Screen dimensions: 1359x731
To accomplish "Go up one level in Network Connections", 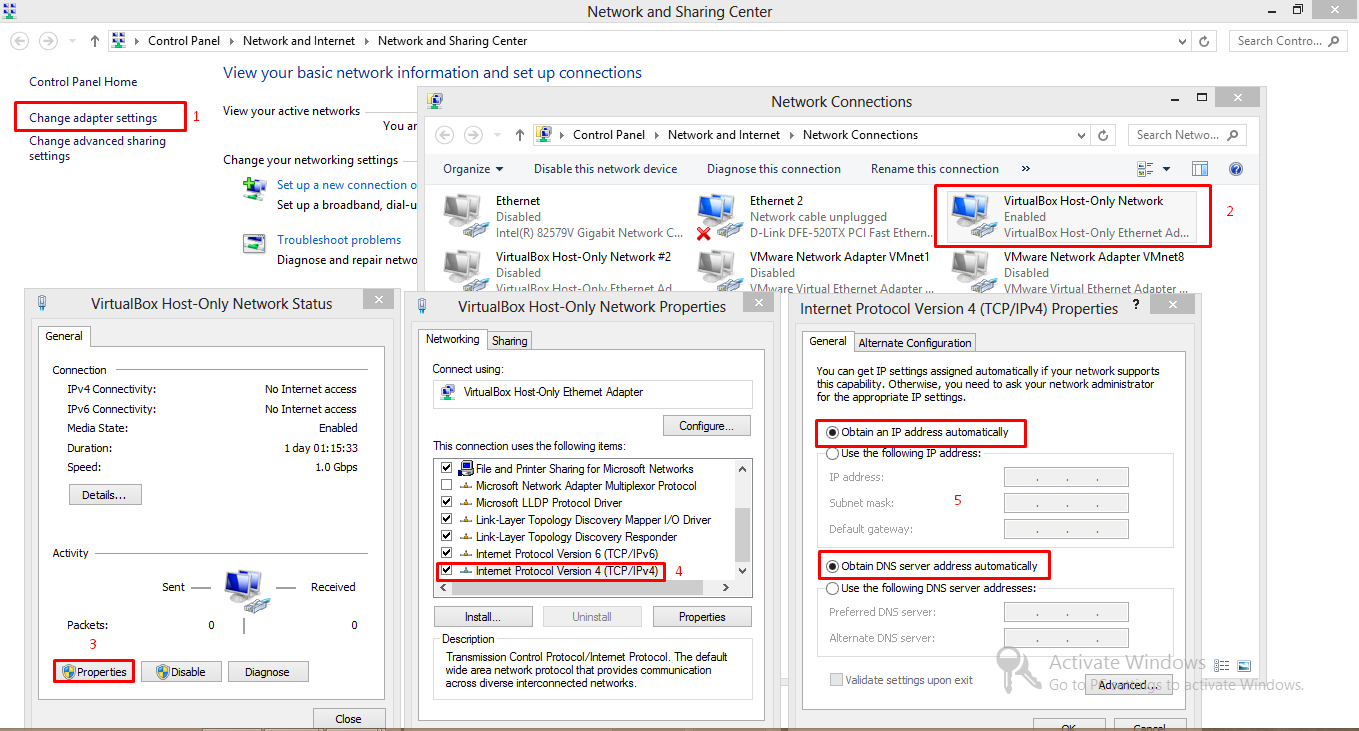I will click(520, 135).
